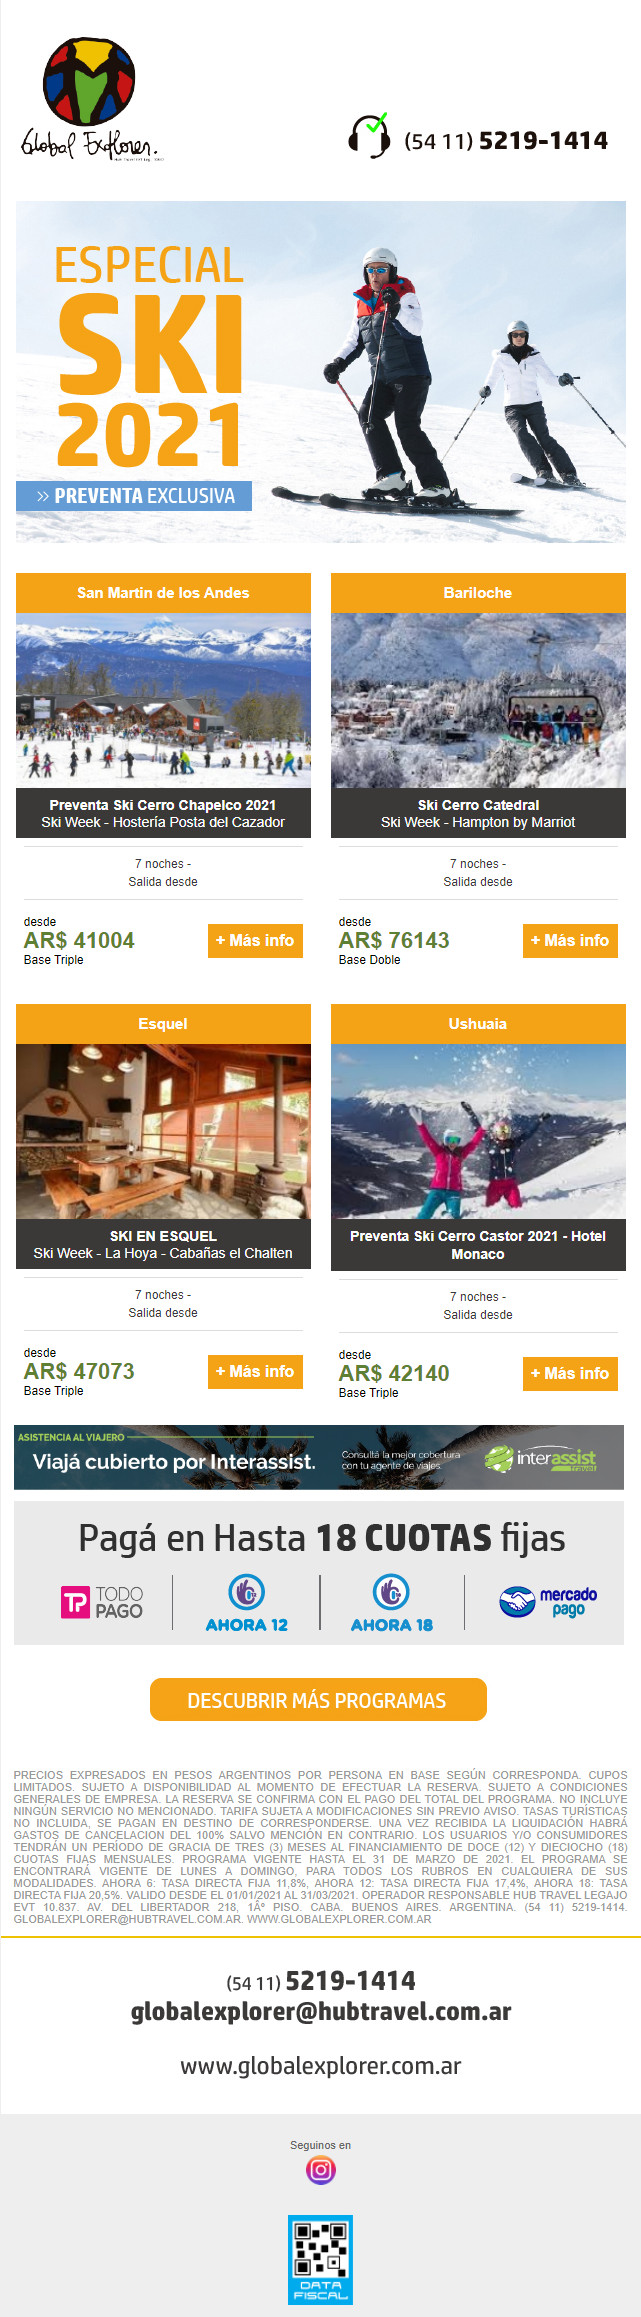Click the headset phone icon
Image resolution: width=641 pixels, height=2317 pixels.
pyautogui.click(x=369, y=136)
